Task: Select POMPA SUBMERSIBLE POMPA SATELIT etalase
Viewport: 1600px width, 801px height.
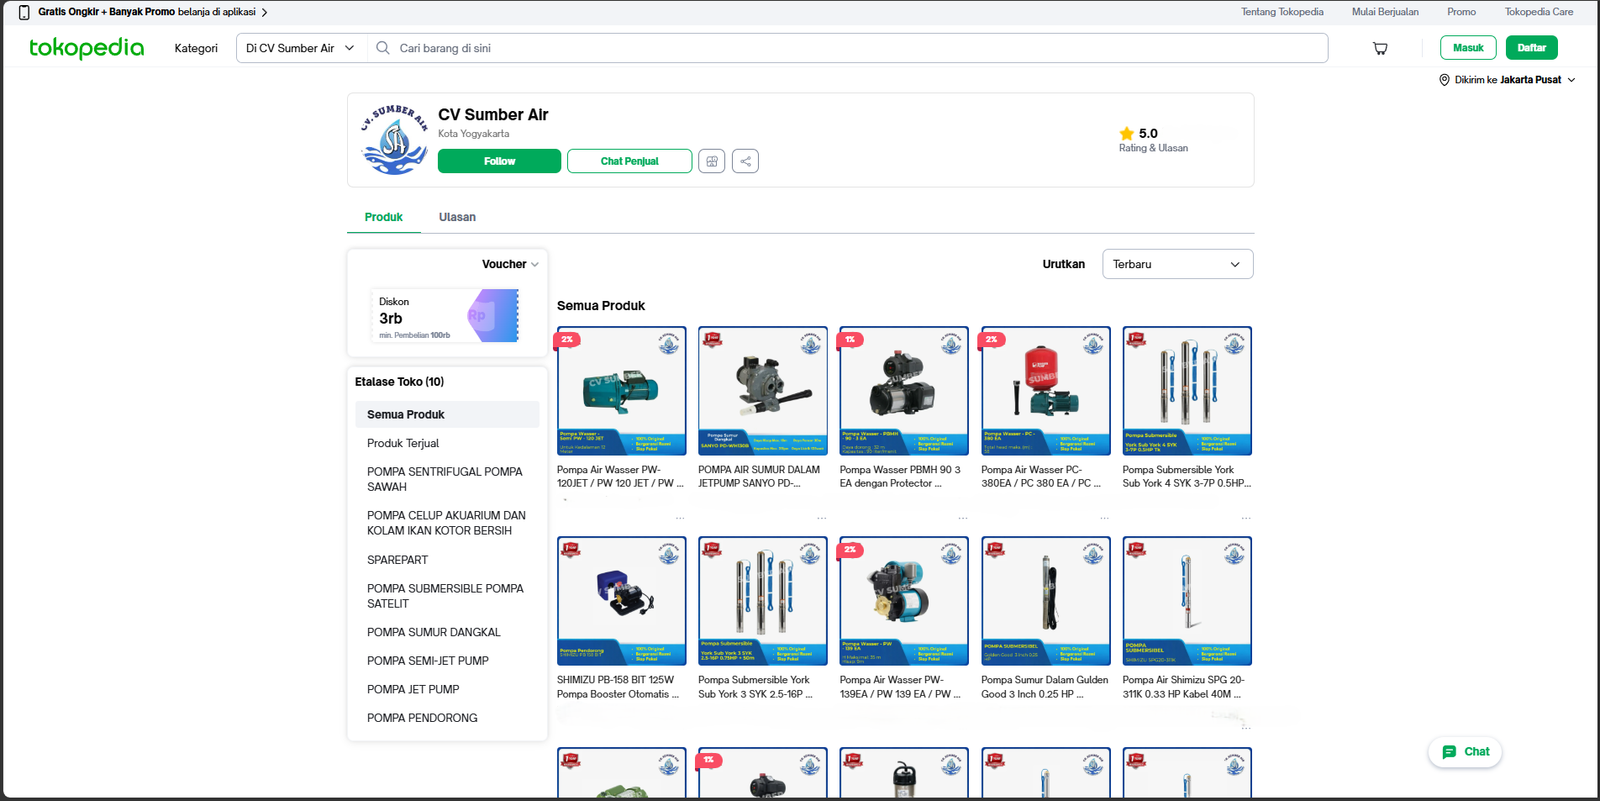Action: pos(447,596)
